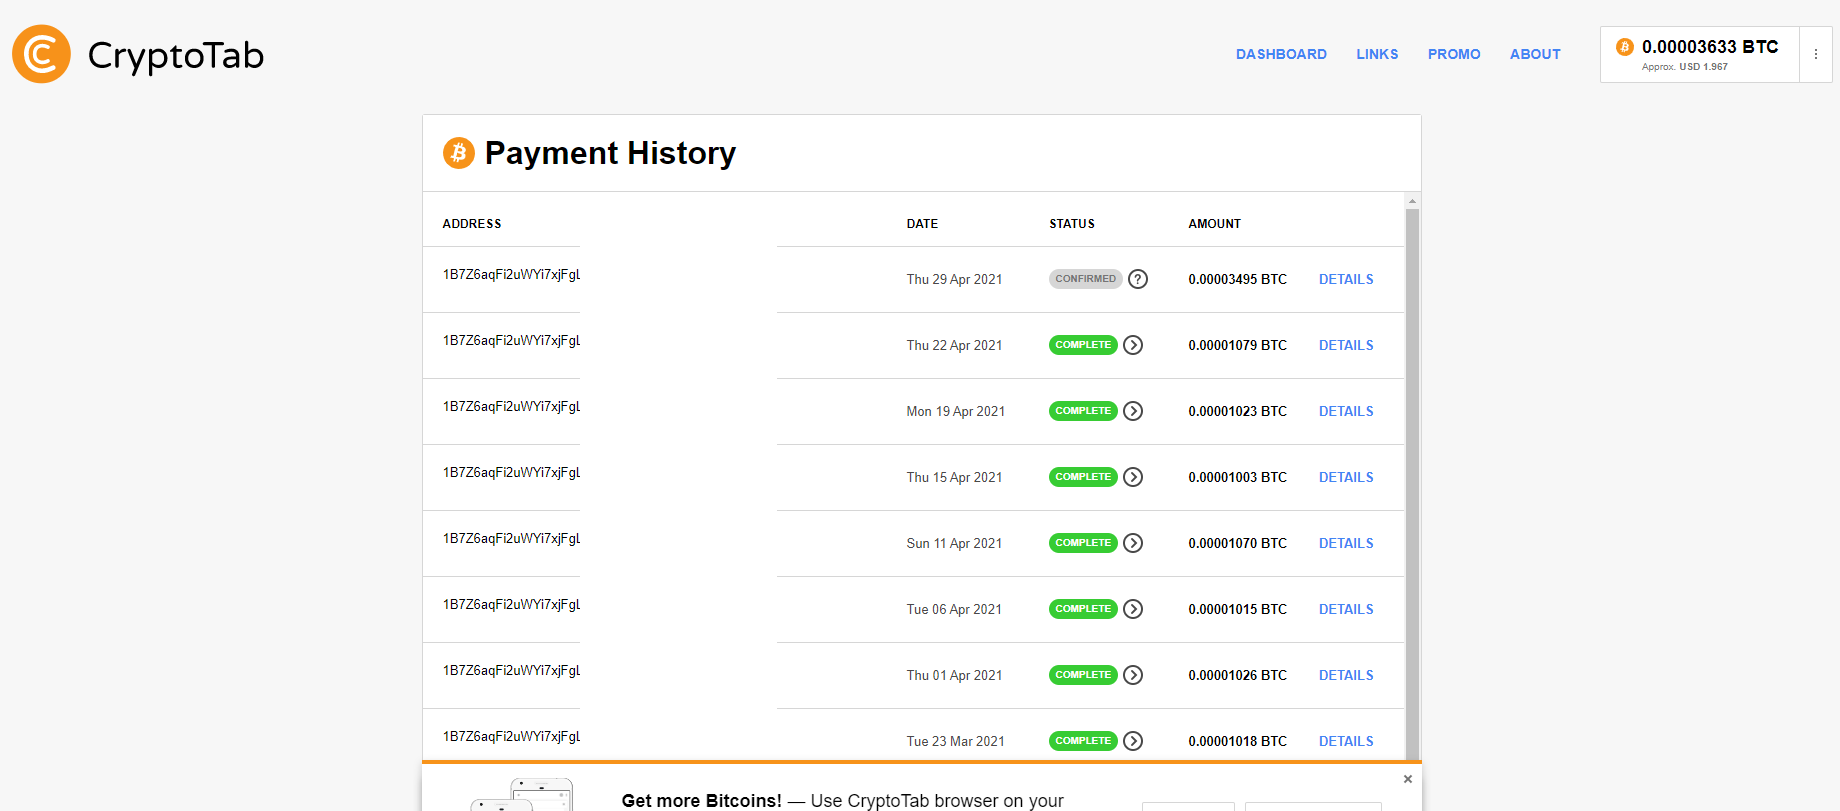1840x811 pixels.
Task: Click the Approx. USD 1.967 text
Action: 1685,67
